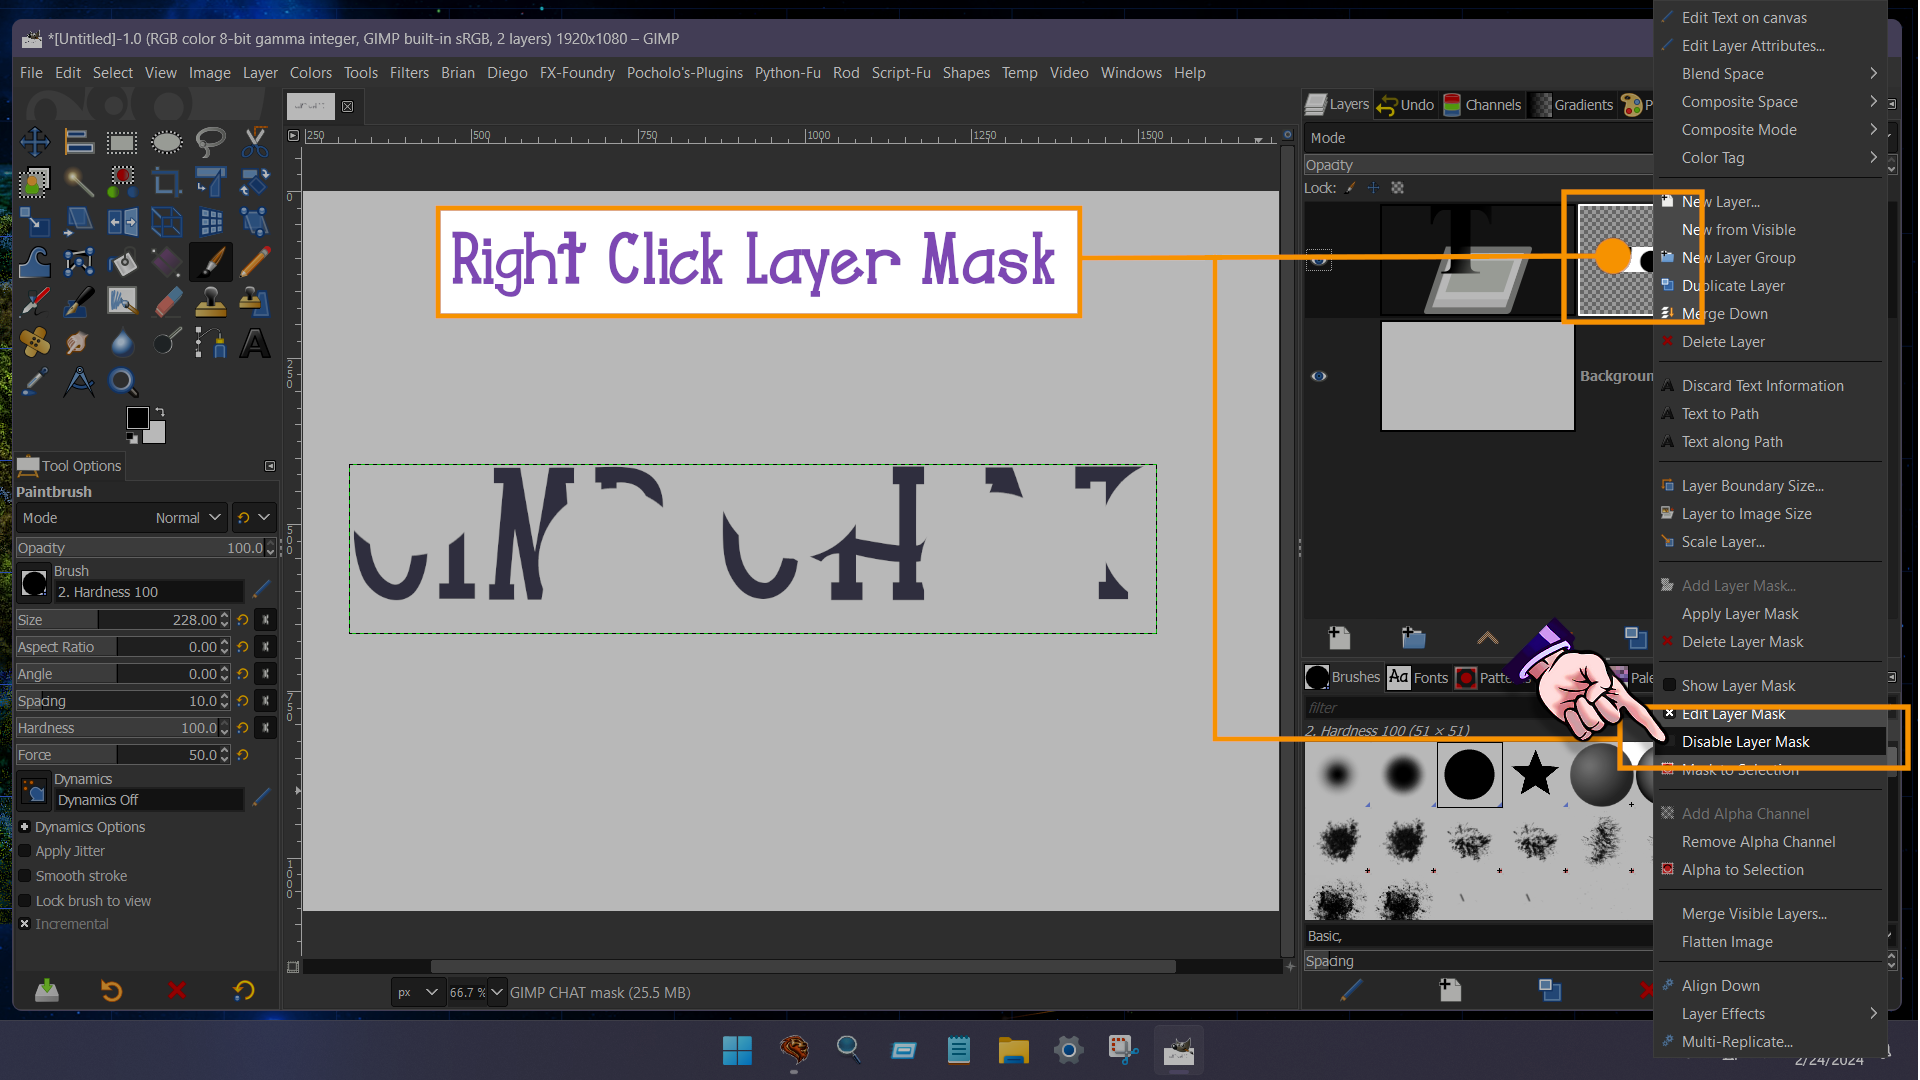Expand the Layer Effects submenu

coord(1771,1014)
